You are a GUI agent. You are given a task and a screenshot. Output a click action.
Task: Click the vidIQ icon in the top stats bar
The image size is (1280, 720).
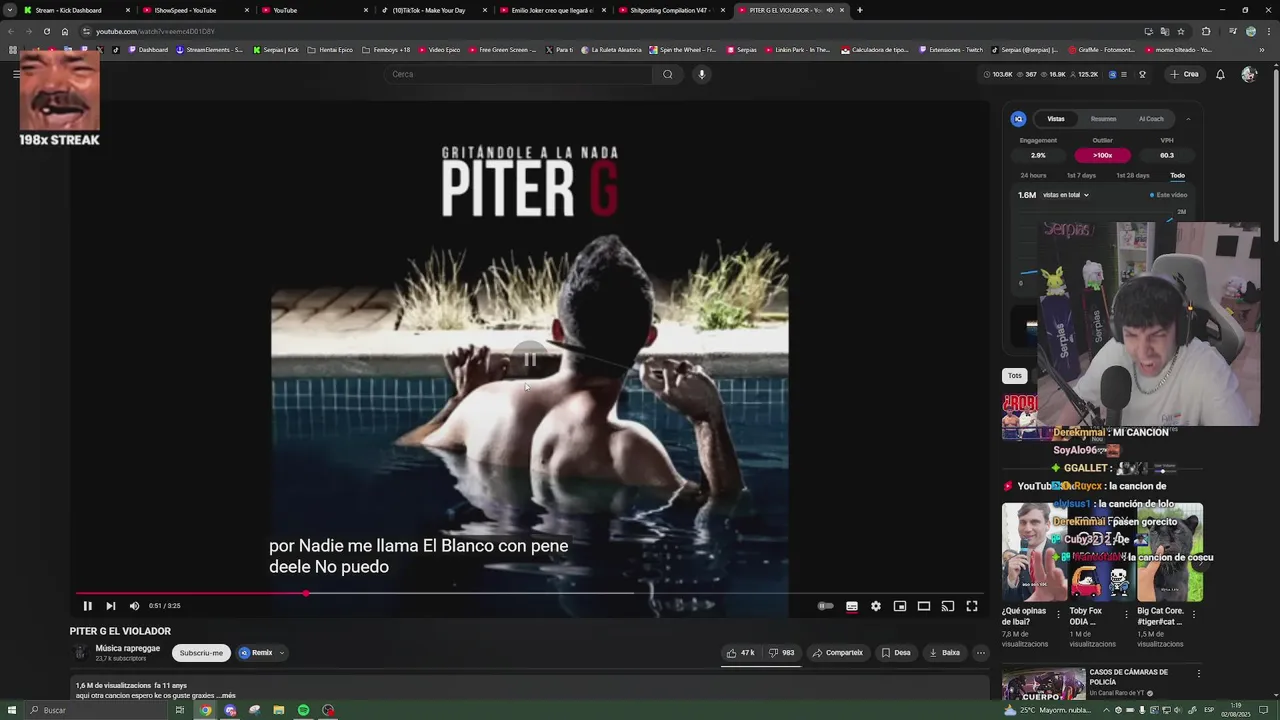pyautogui.click(x=1113, y=74)
